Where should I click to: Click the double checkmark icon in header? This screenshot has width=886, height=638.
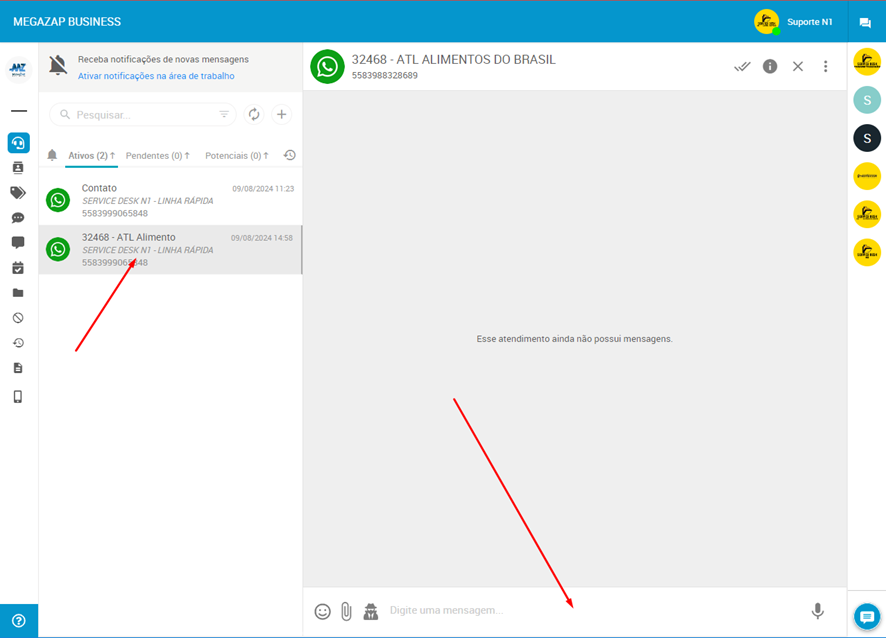[x=742, y=66]
